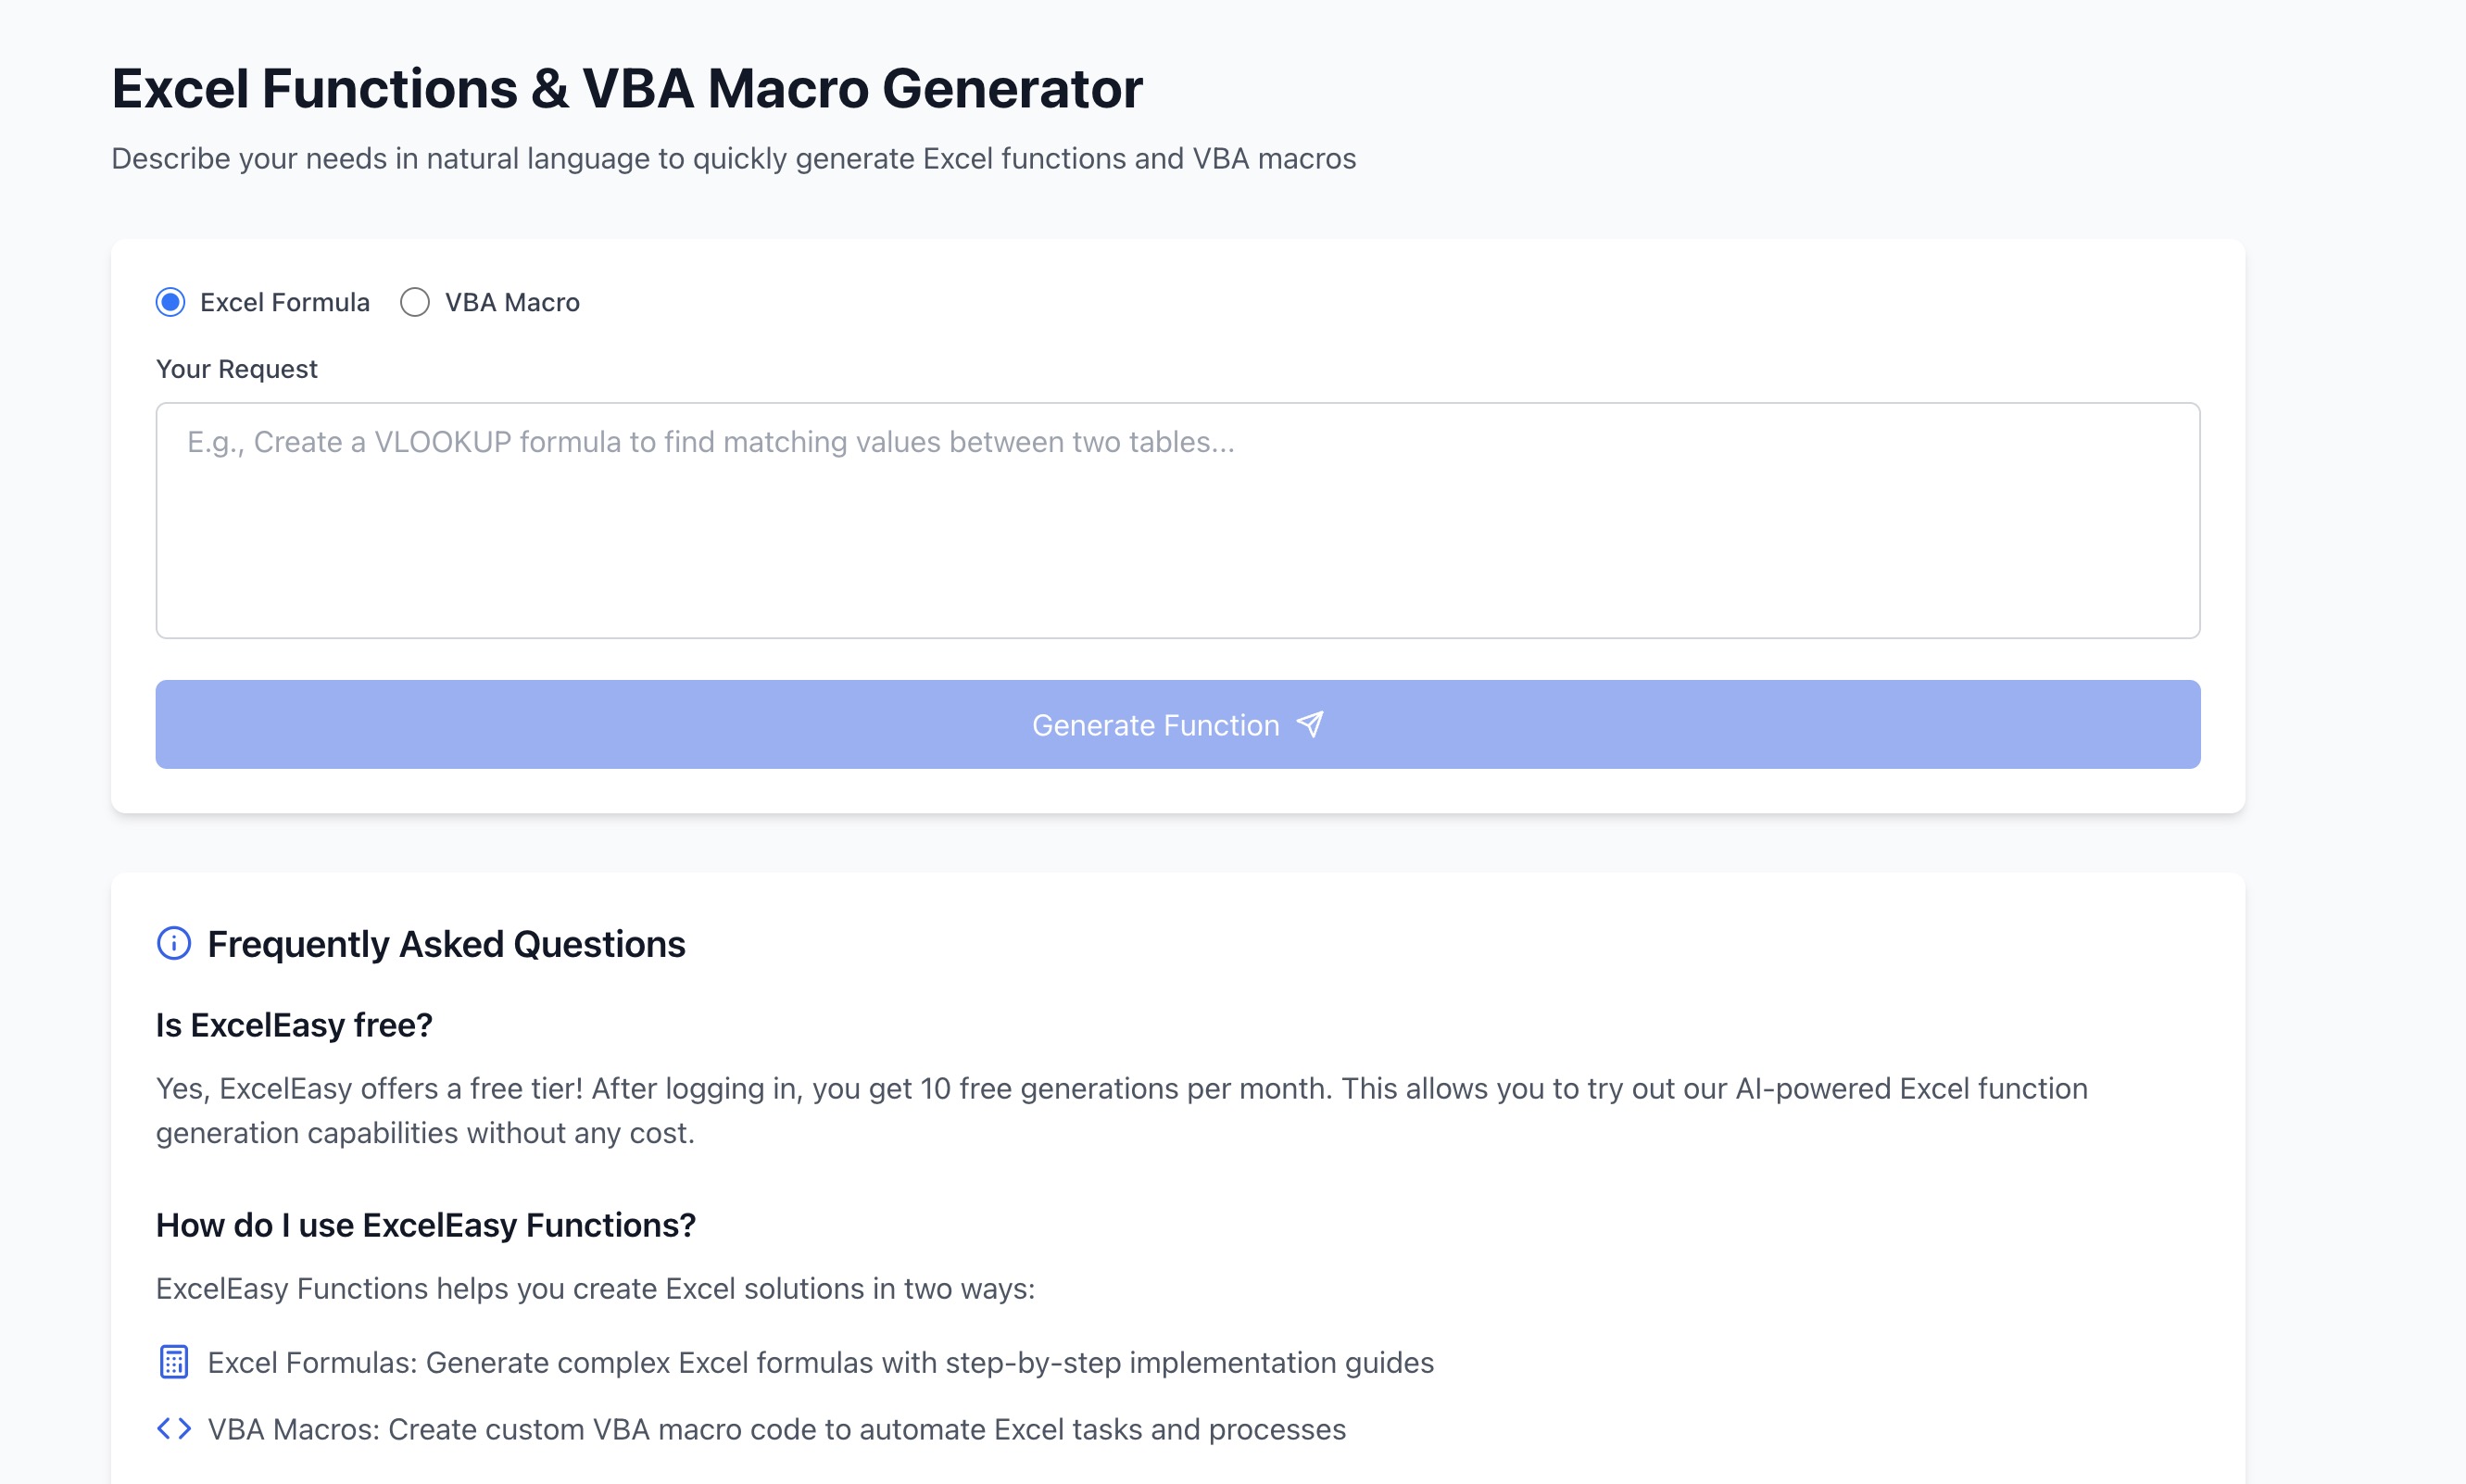The height and width of the screenshot is (1484, 2466).
Task: Click the "helps you create Excel solutions" sentence
Action: (x=596, y=1288)
